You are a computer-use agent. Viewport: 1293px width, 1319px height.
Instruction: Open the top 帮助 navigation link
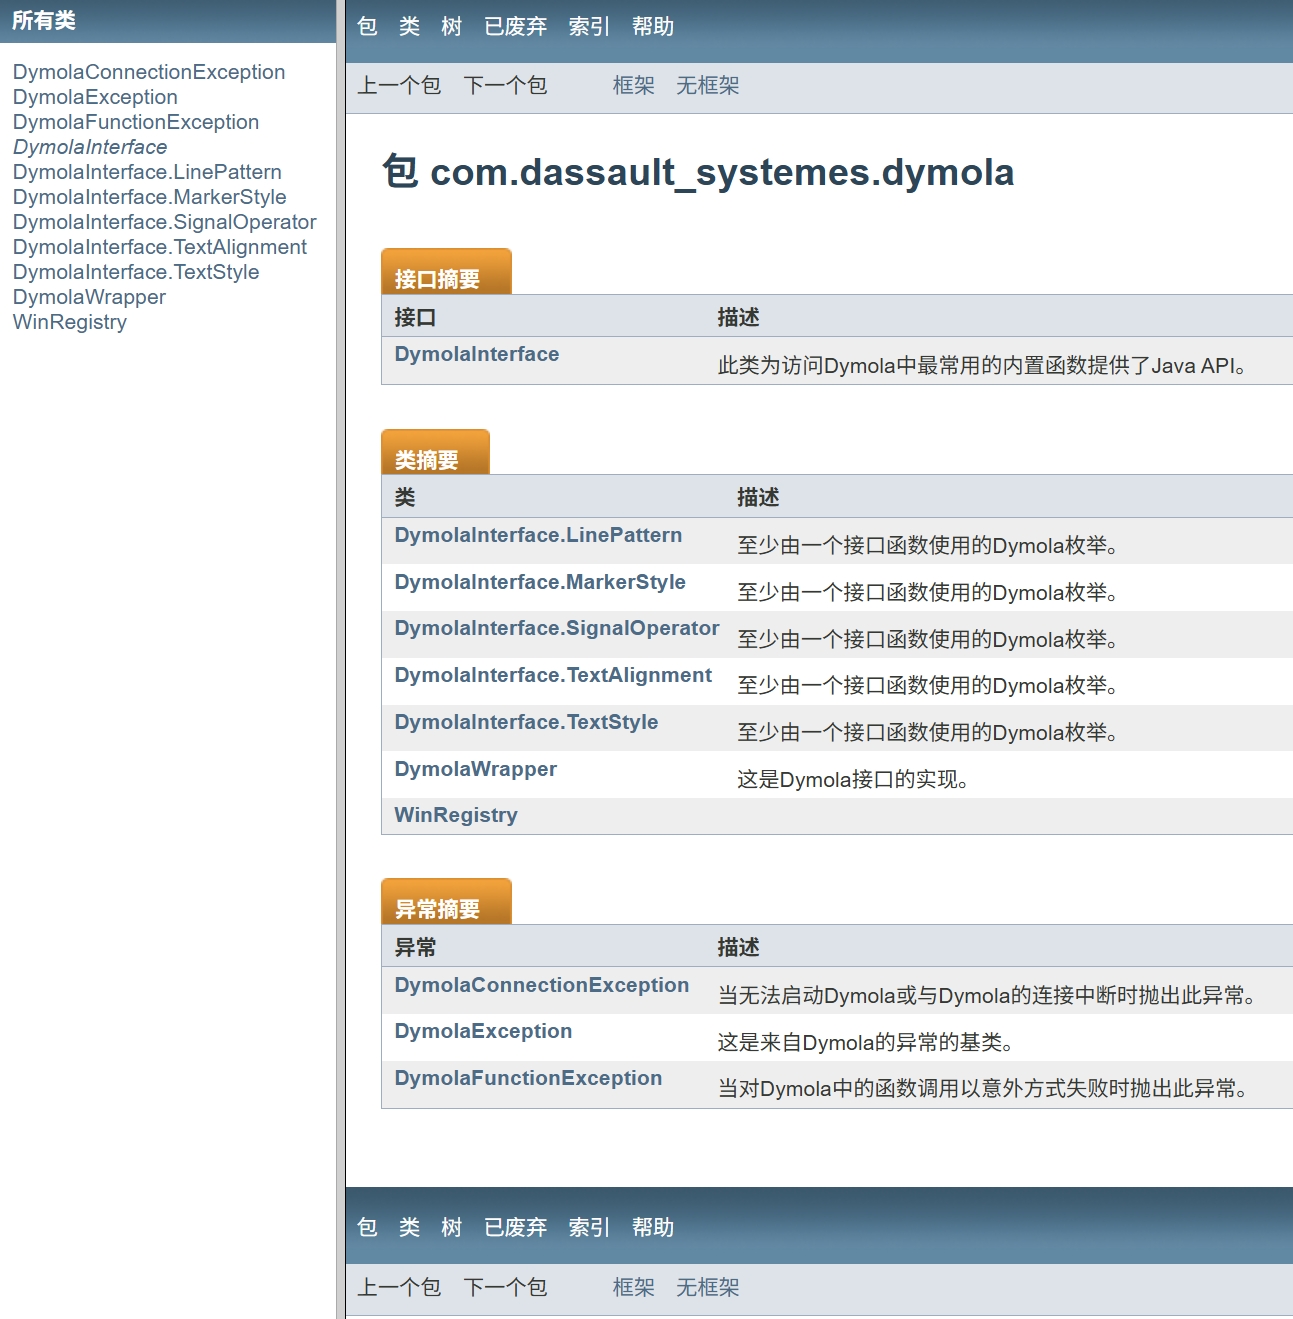click(652, 27)
